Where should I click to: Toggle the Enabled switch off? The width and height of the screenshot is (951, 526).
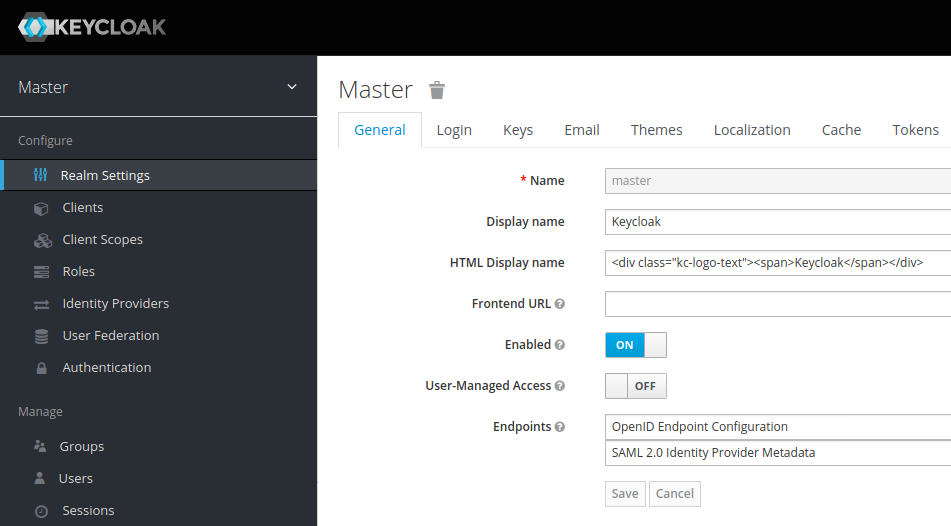click(x=636, y=345)
